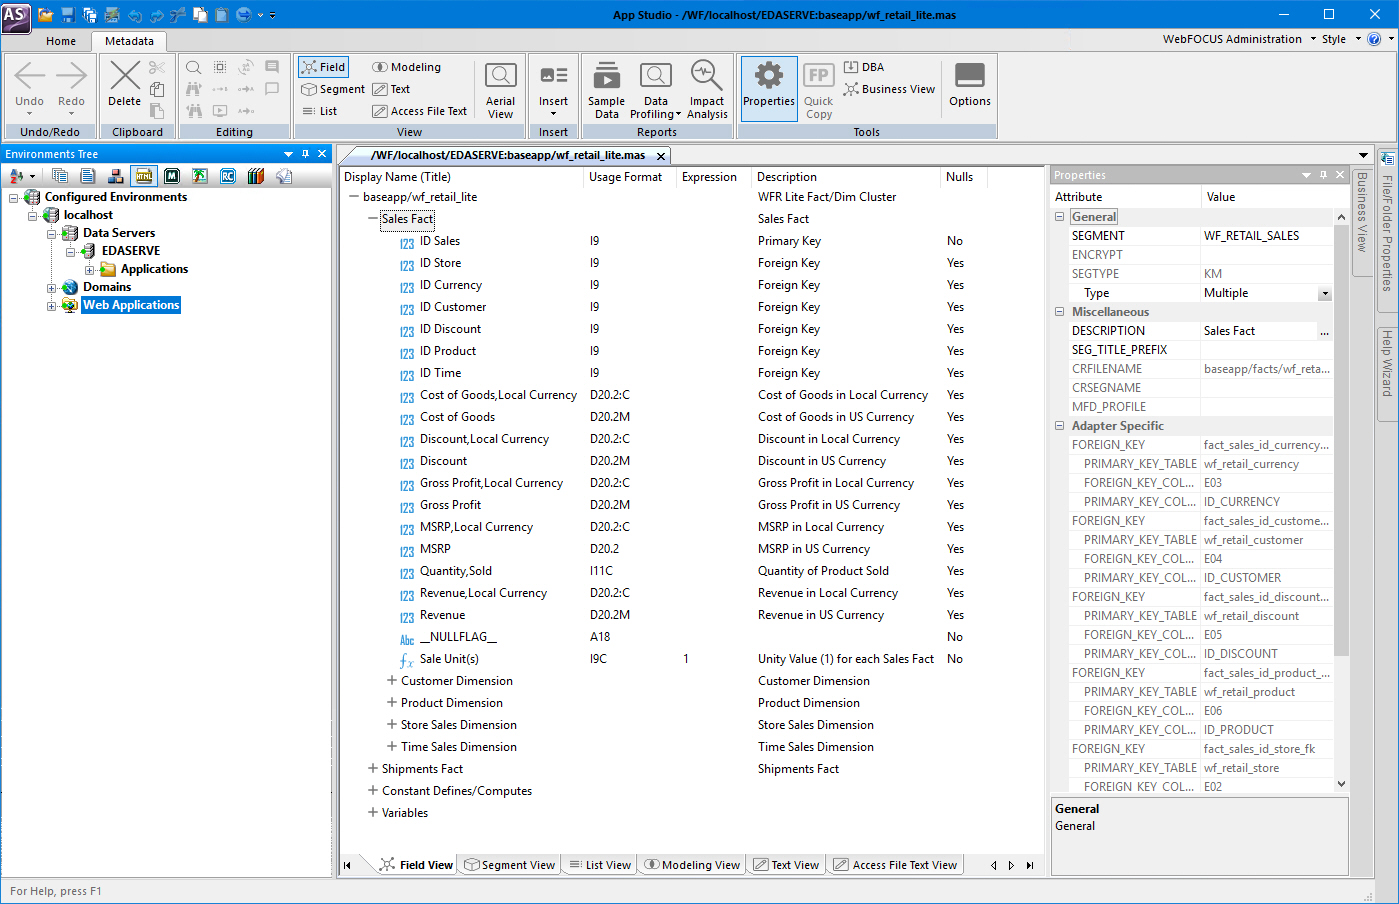Screen dimensions: 1399x904
Task: Open the Type combo box dropdown
Action: pos(1325,294)
